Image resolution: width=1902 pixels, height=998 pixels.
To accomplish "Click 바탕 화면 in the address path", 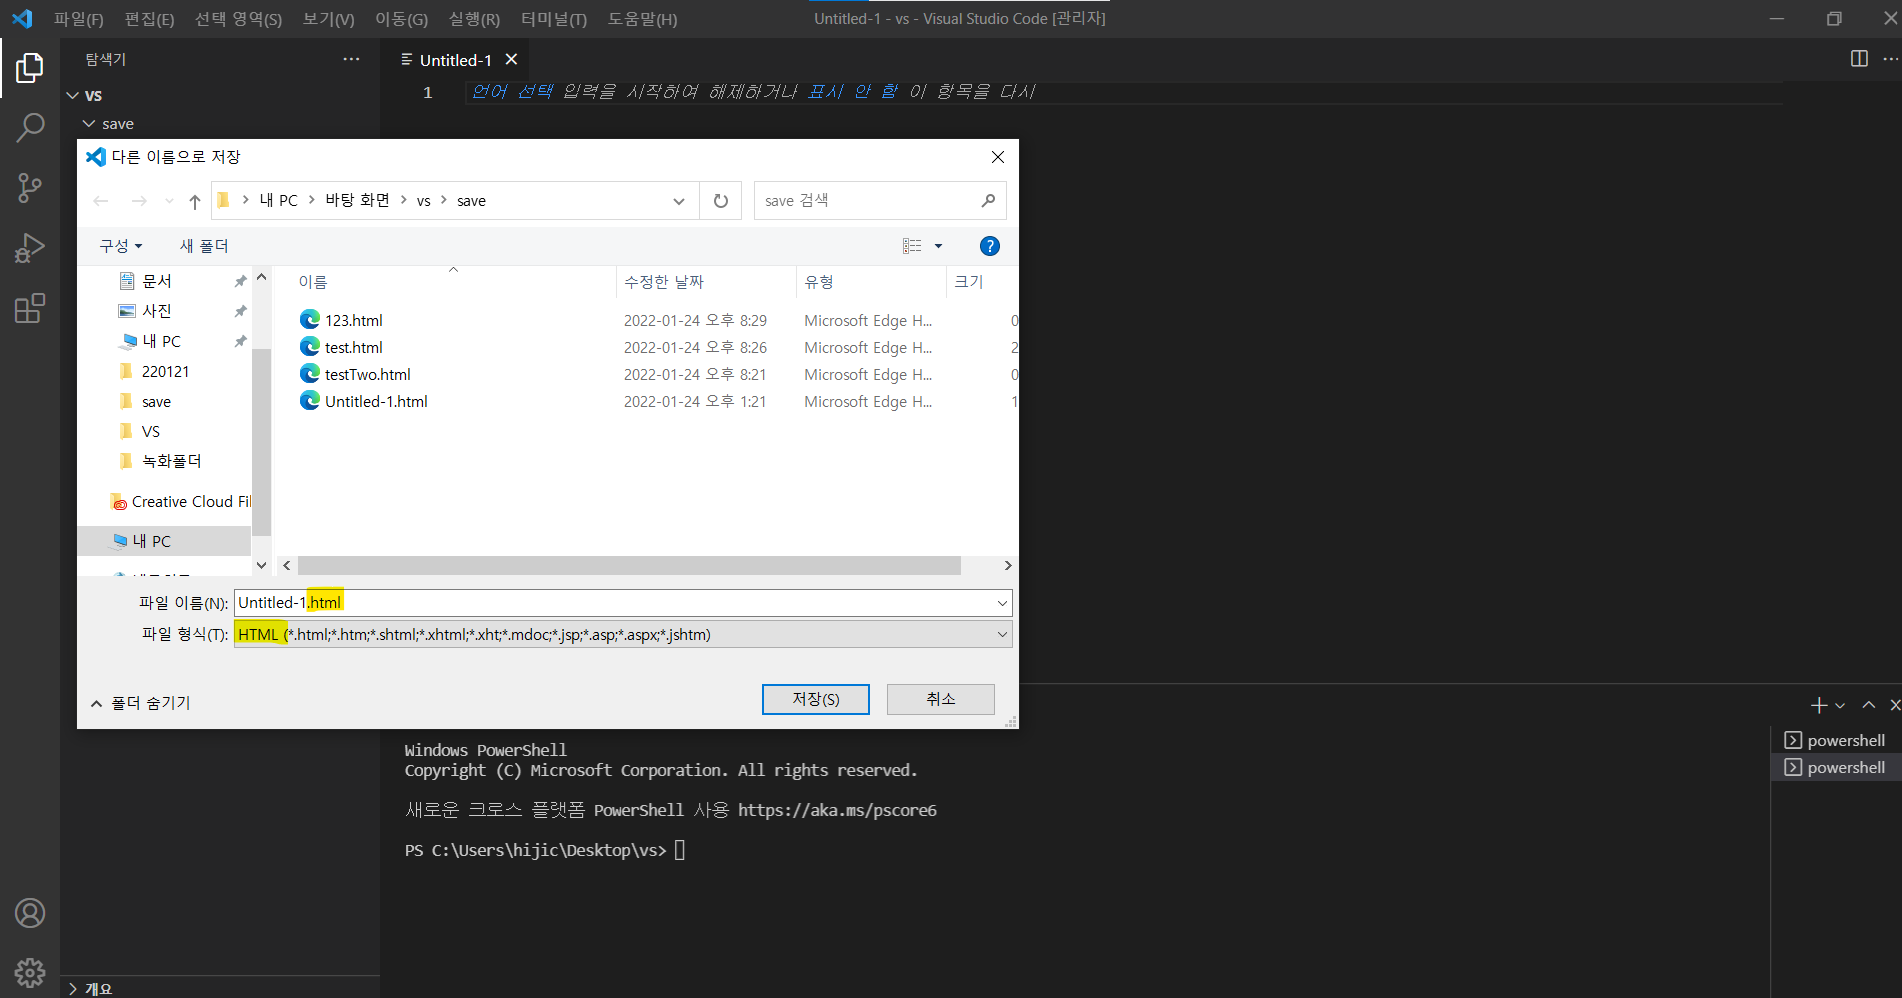I will pos(358,201).
